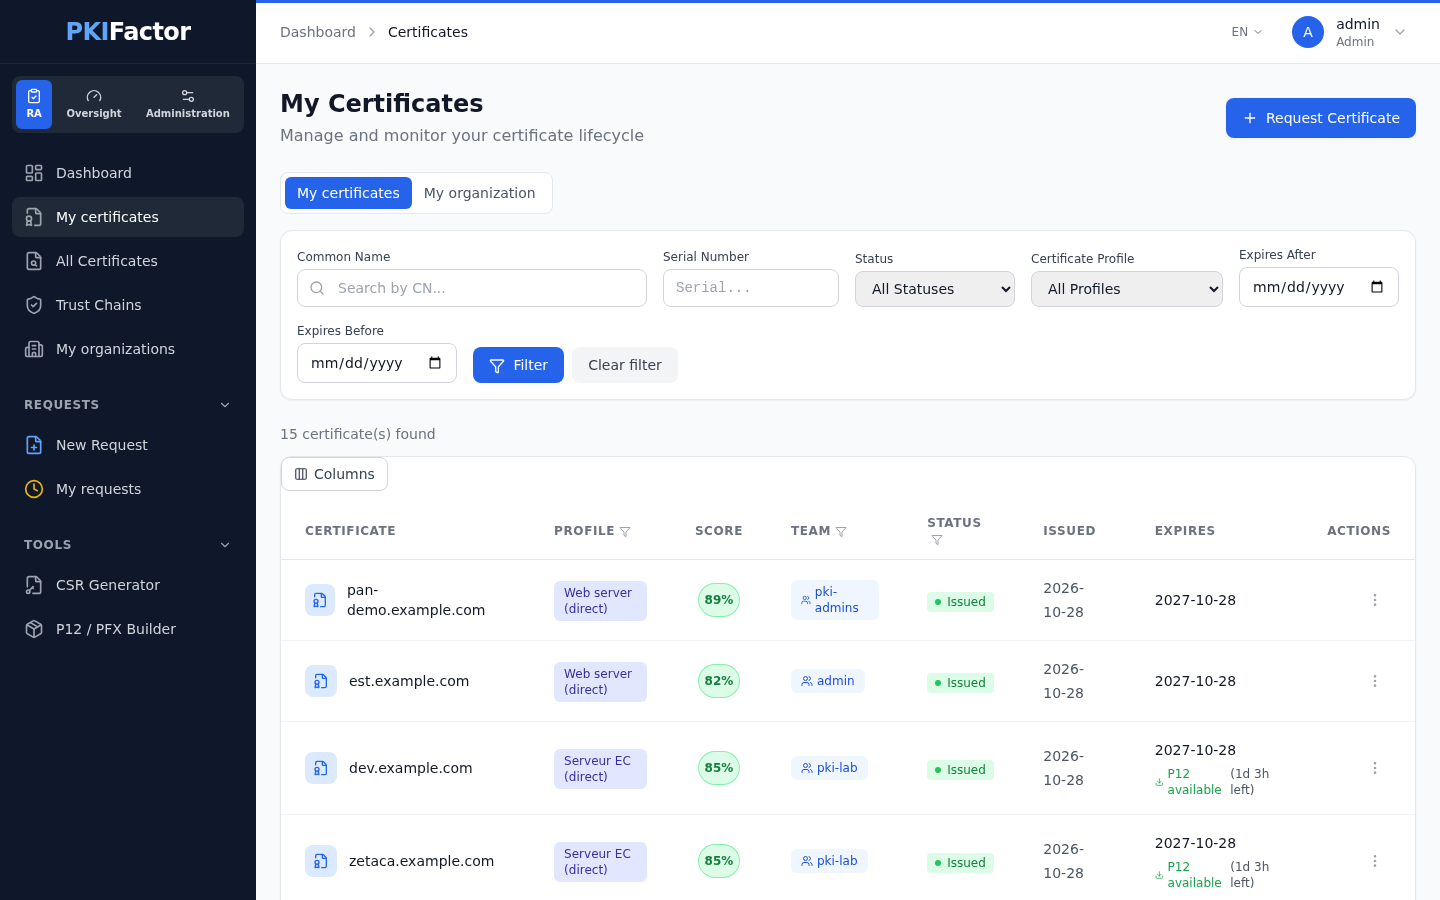
Task: Open Trust Chains in sidebar
Action: [128, 305]
